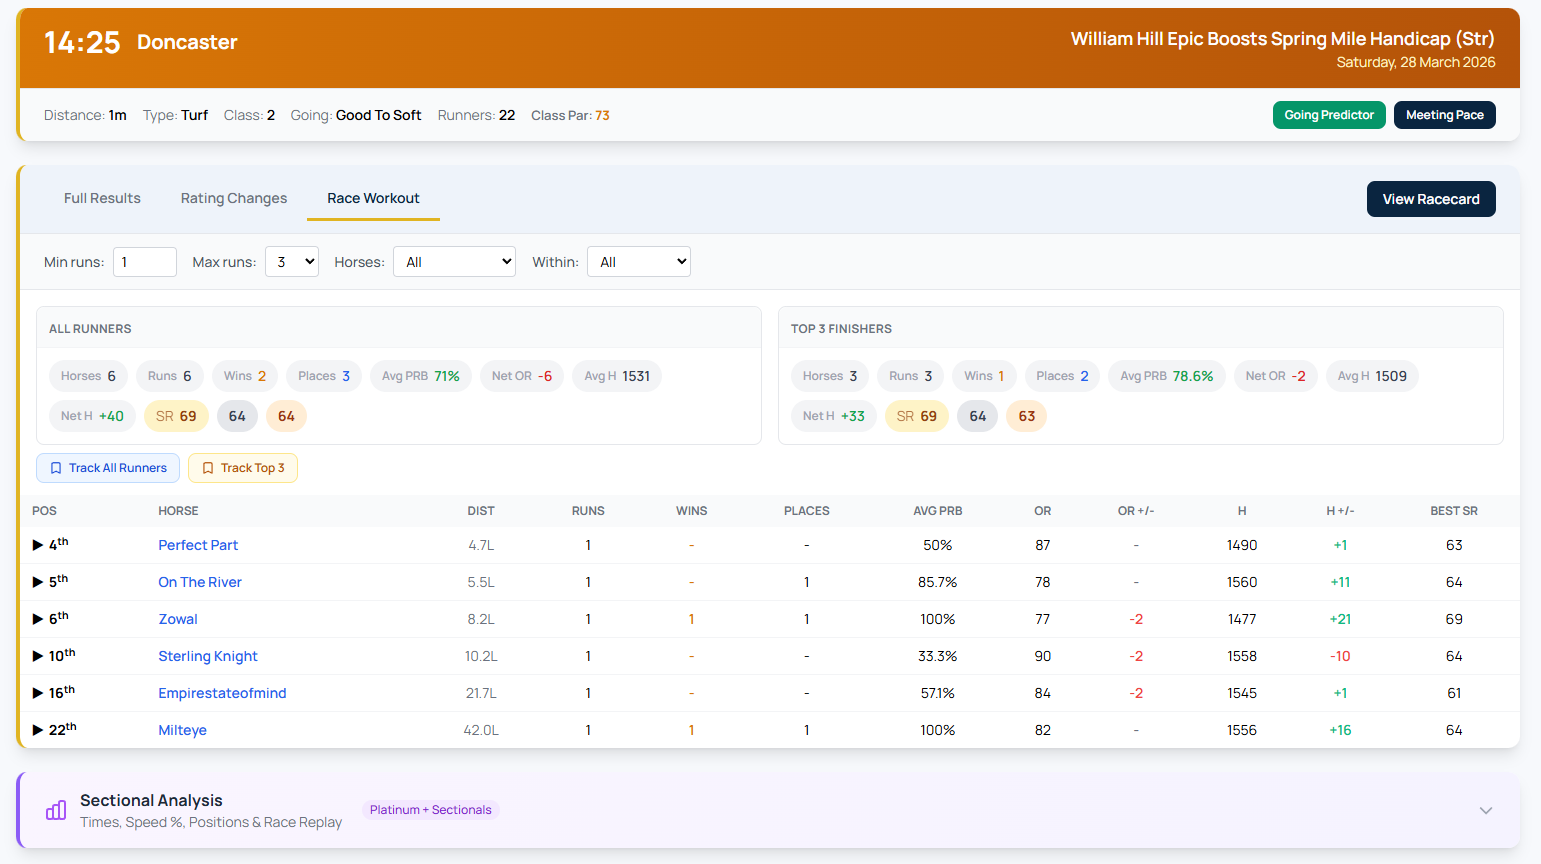Click the bar chart icon beside Sectional Analysis

coord(56,810)
